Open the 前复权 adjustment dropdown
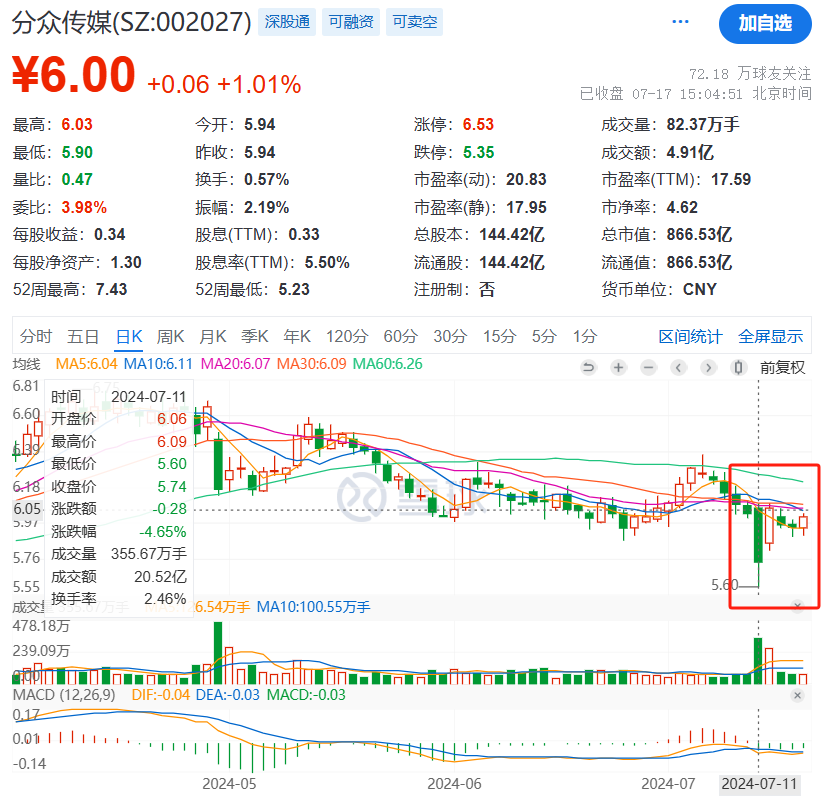The width and height of the screenshot is (824, 802). coord(782,367)
